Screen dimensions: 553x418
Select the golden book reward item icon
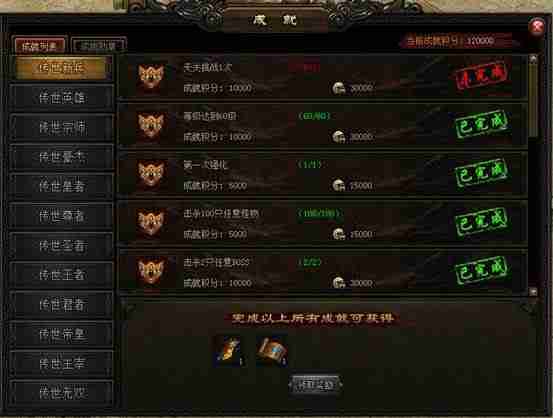click(x=229, y=351)
